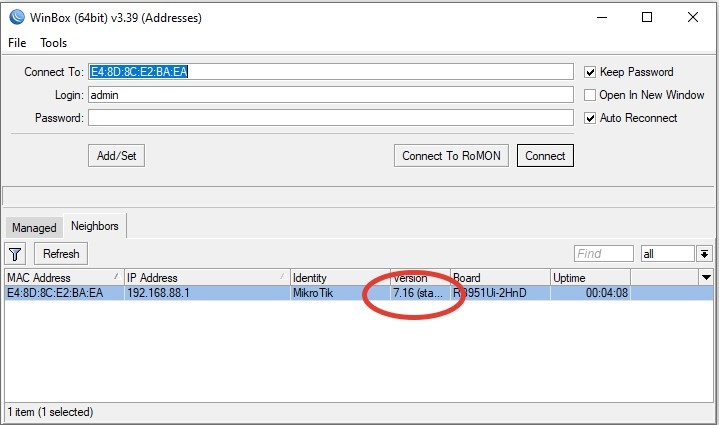
Task: Close the WinBox window
Action: pos(693,17)
